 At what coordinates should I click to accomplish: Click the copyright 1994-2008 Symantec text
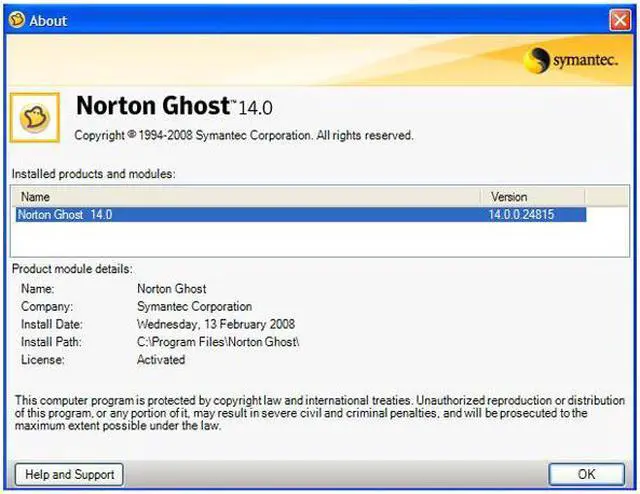(244, 135)
